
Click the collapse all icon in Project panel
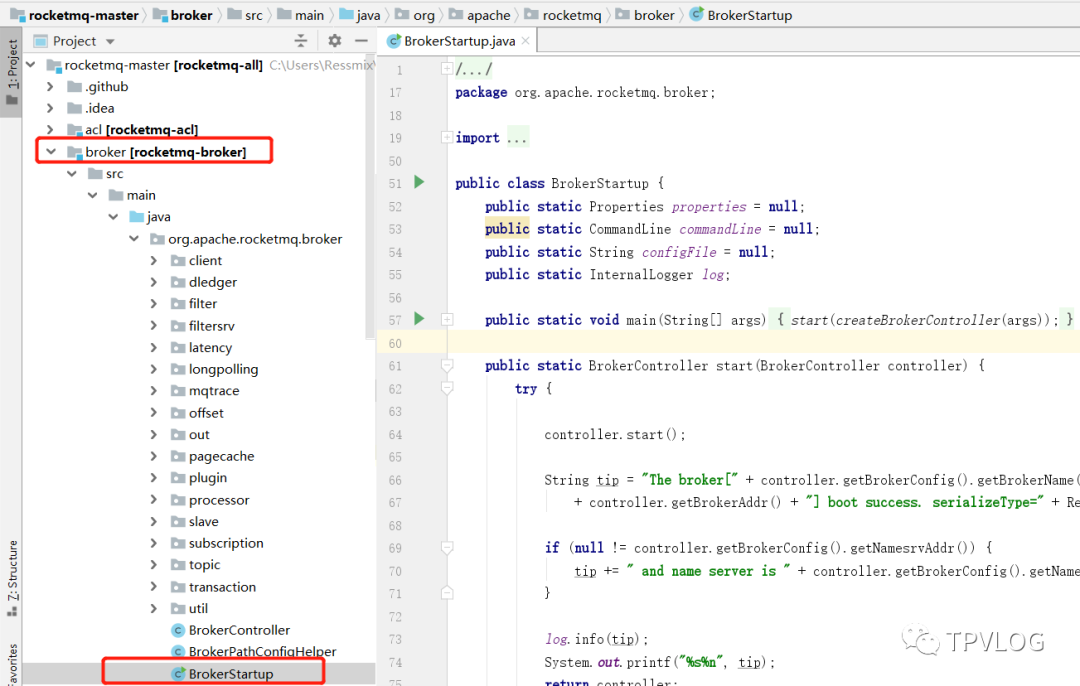point(301,41)
